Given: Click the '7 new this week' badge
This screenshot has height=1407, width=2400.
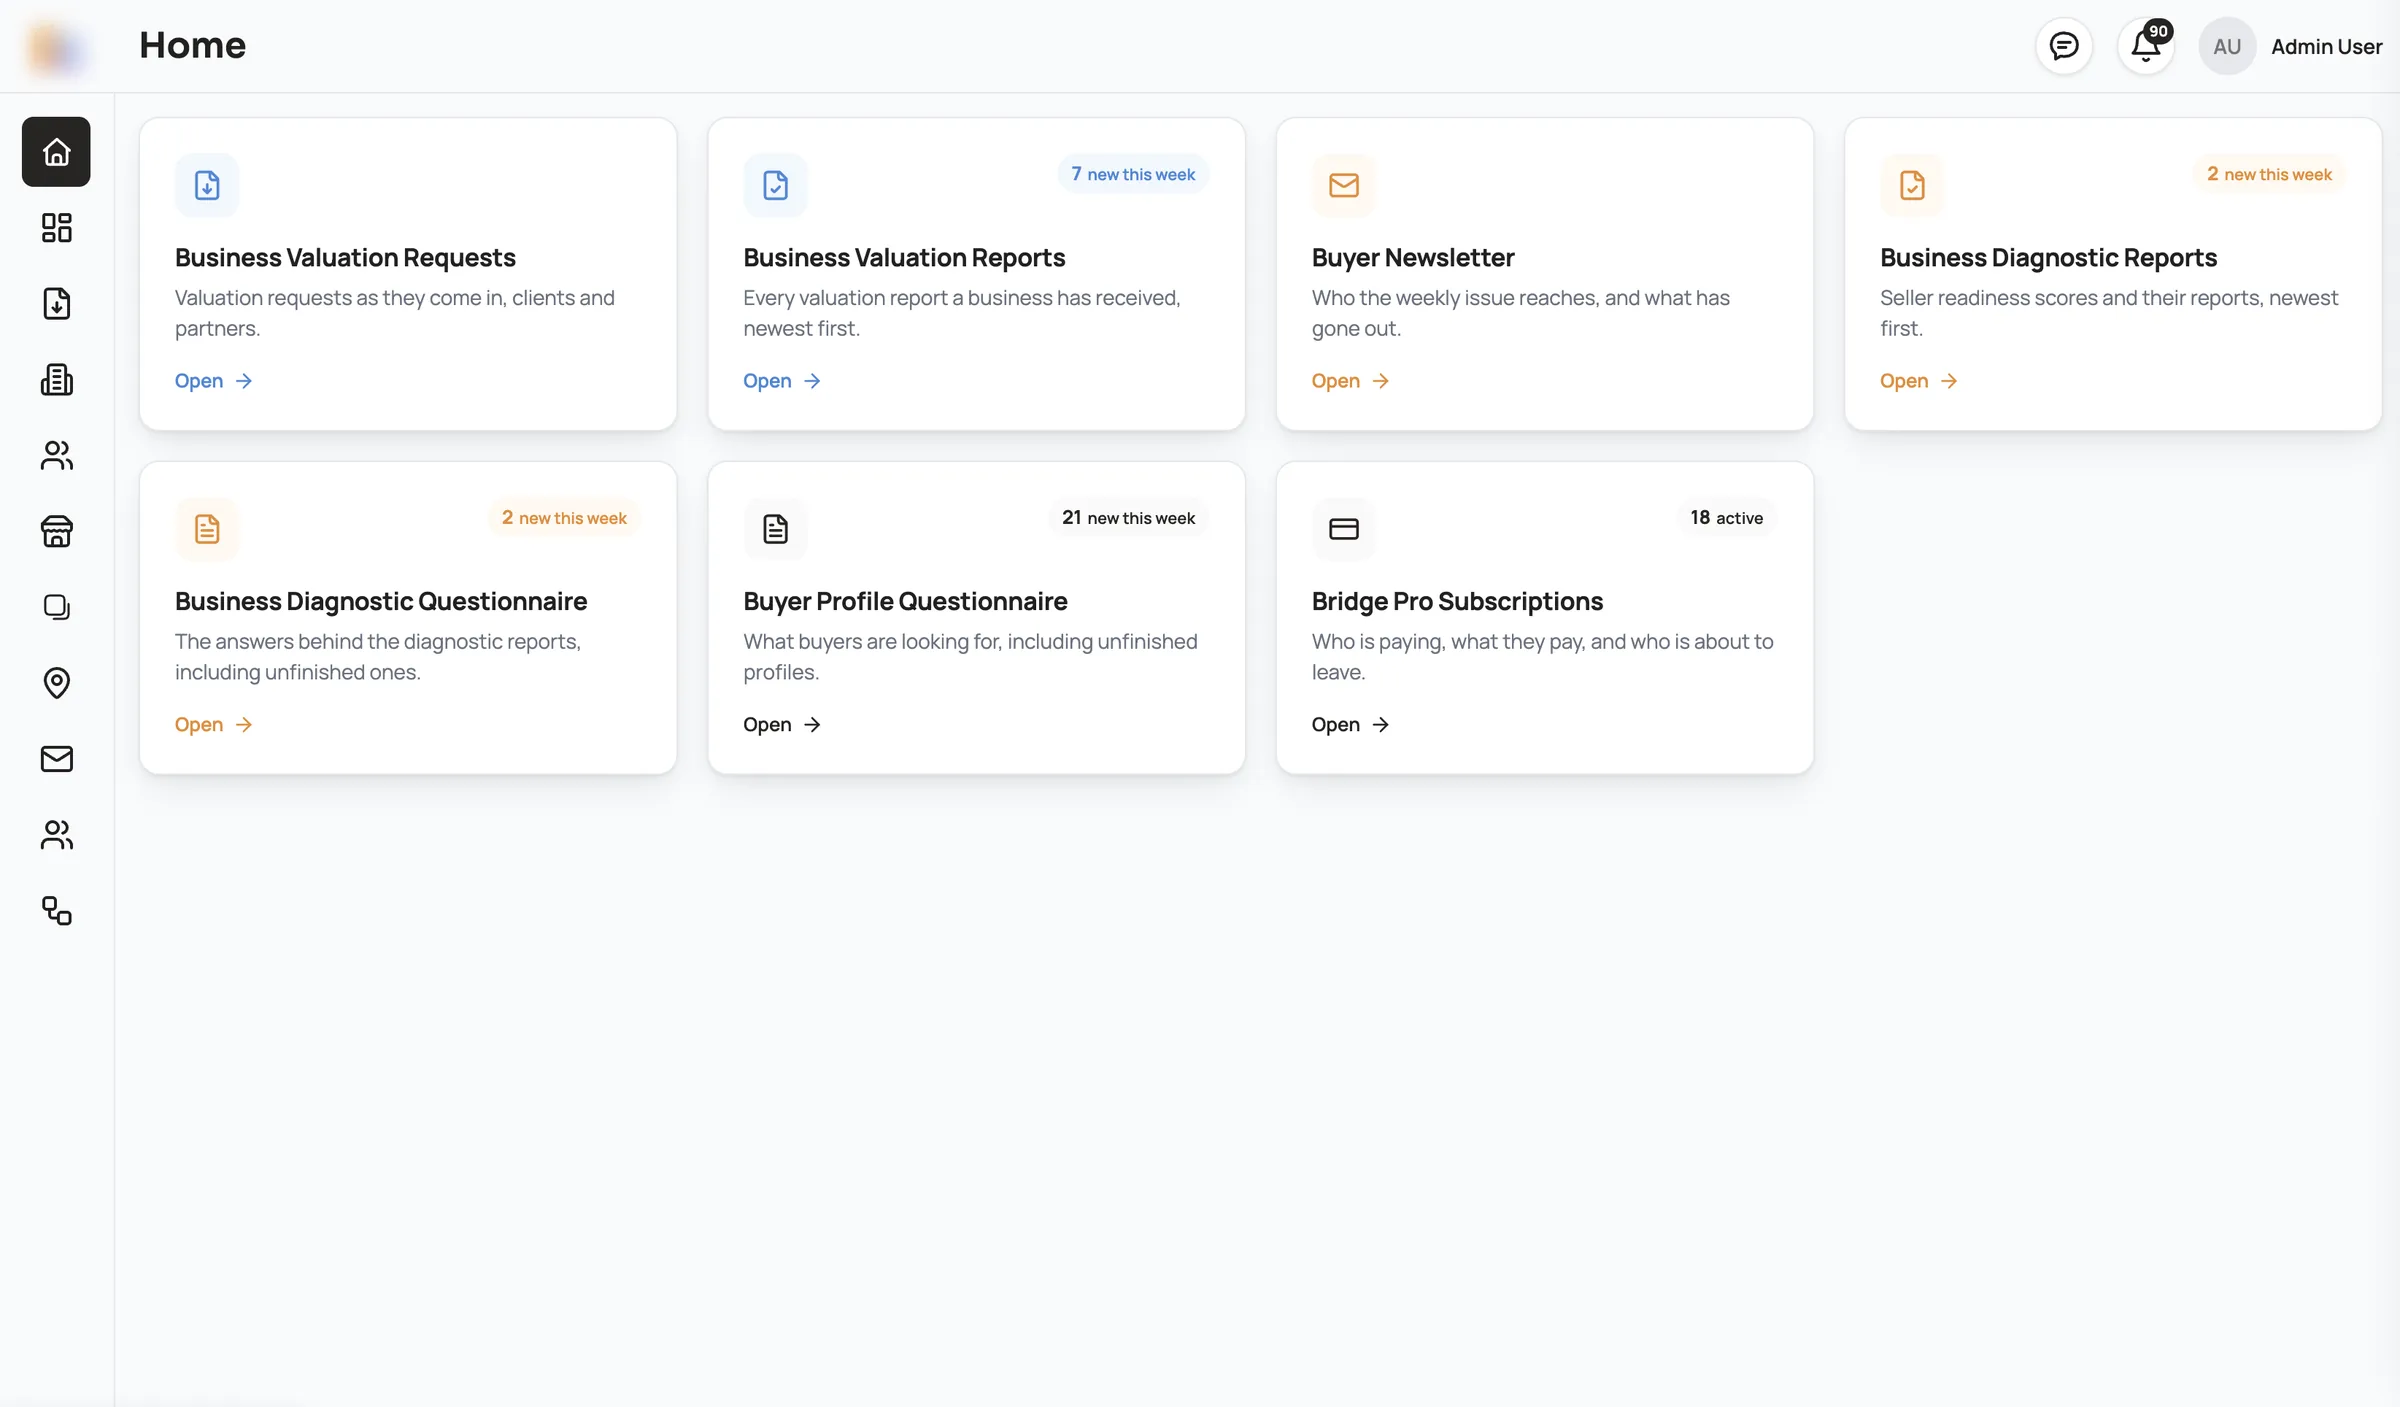Looking at the screenshot, I should (x=1133, y=174).
